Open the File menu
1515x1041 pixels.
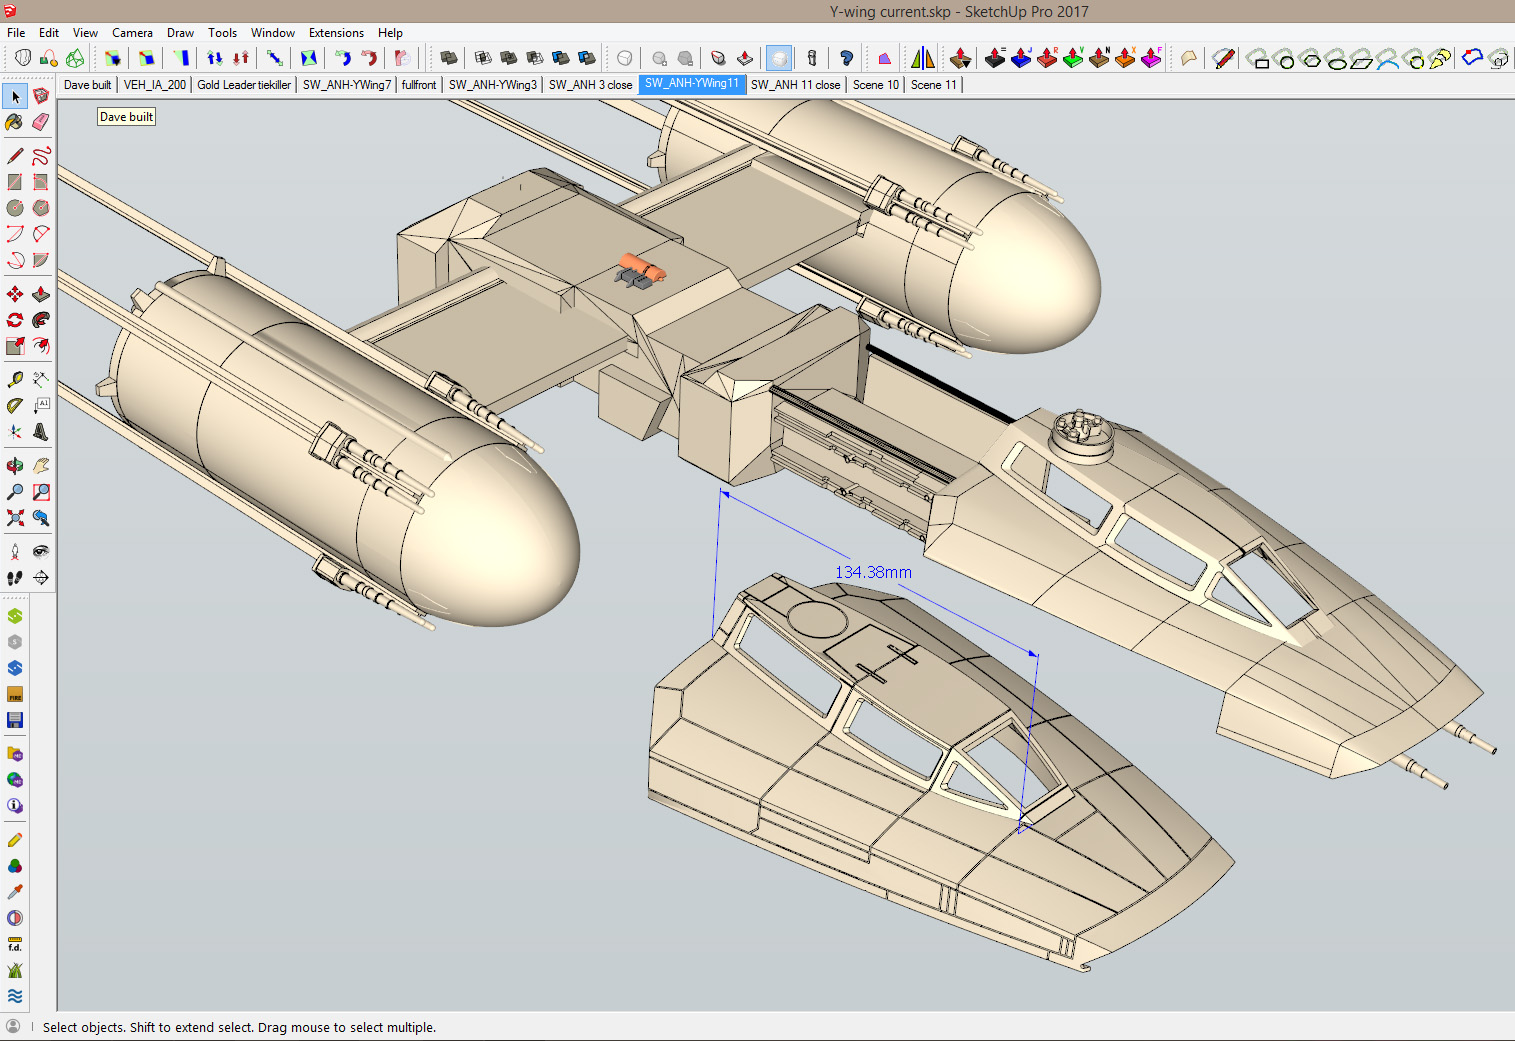pos(16,33)
